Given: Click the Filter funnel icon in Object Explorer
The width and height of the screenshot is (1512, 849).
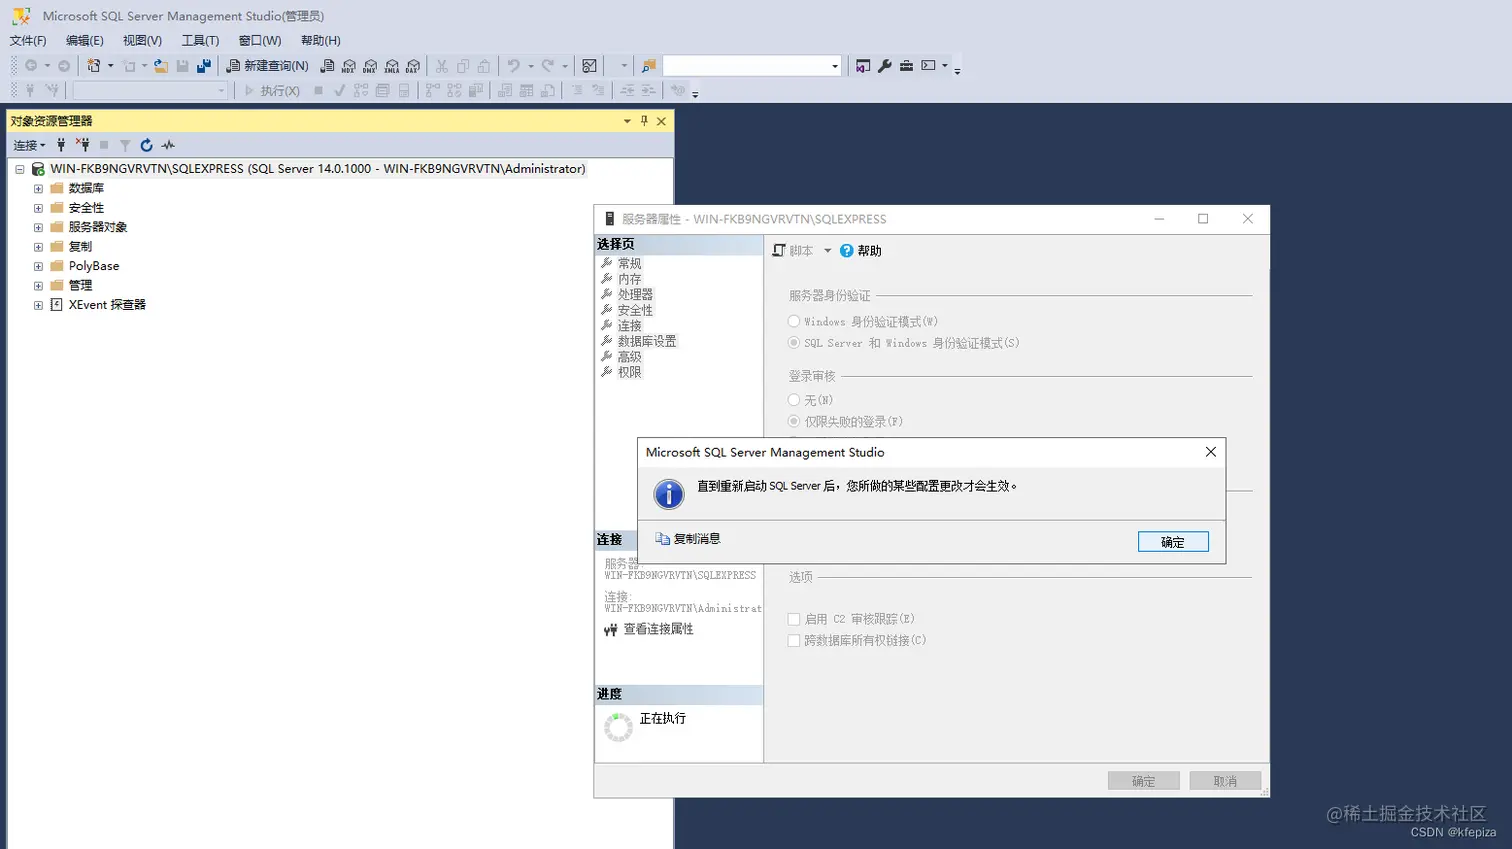Looking at the screenshot, I should click(125, 145).
